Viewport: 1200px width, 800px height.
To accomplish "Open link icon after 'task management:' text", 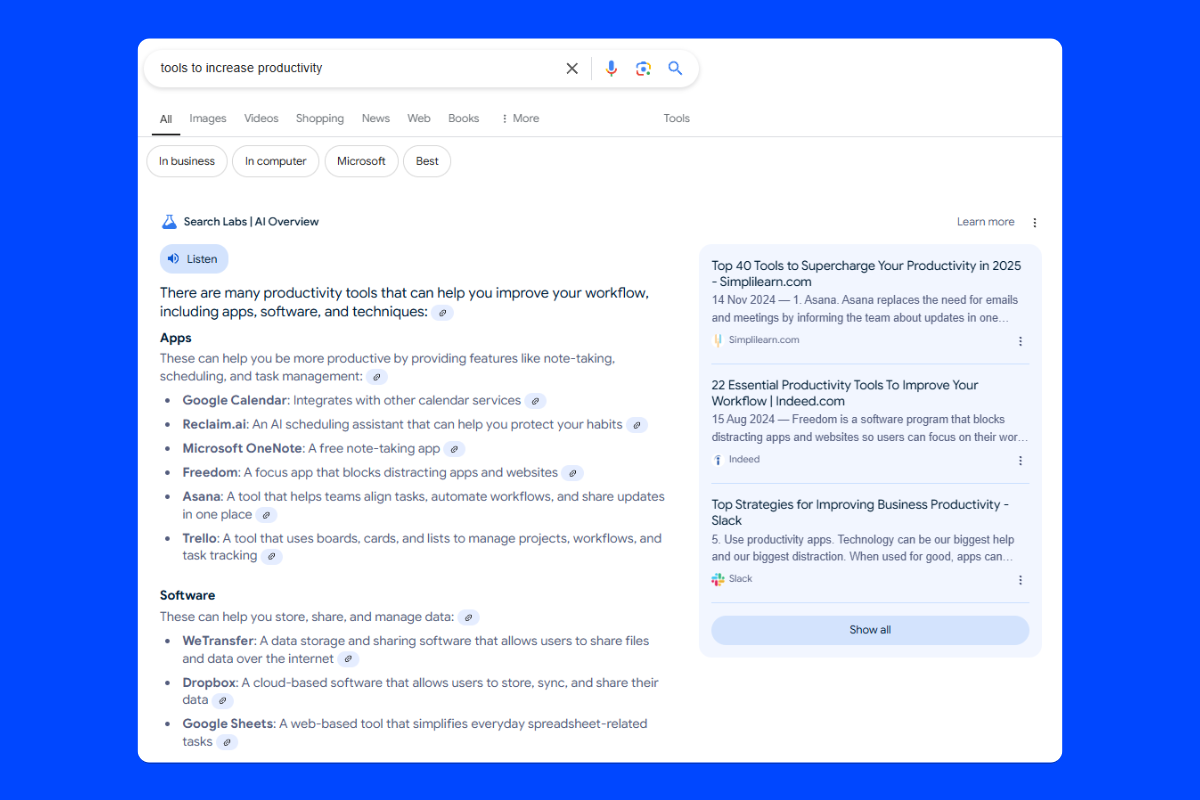I will tap(377, 377).
